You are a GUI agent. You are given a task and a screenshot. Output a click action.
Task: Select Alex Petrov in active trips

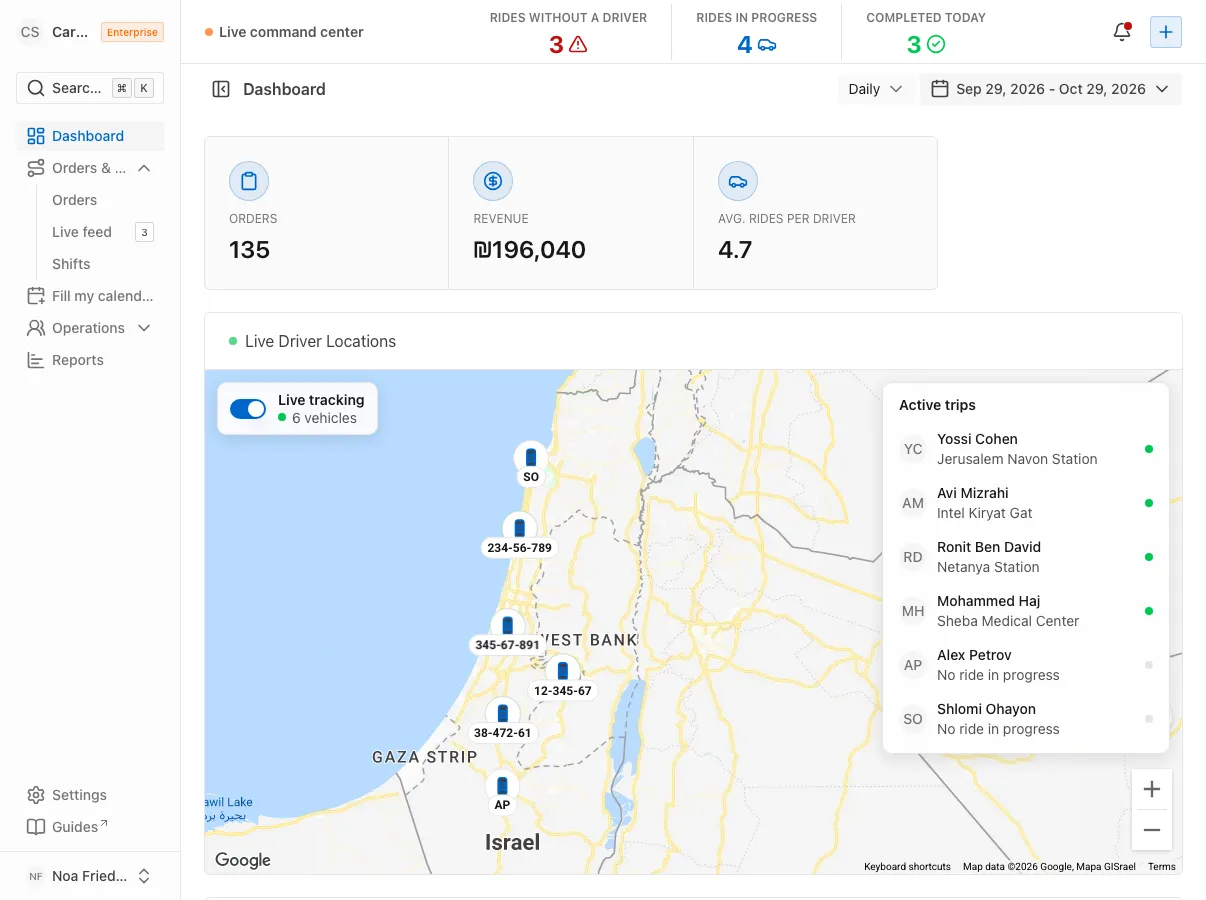click(x=1026, y=665)
